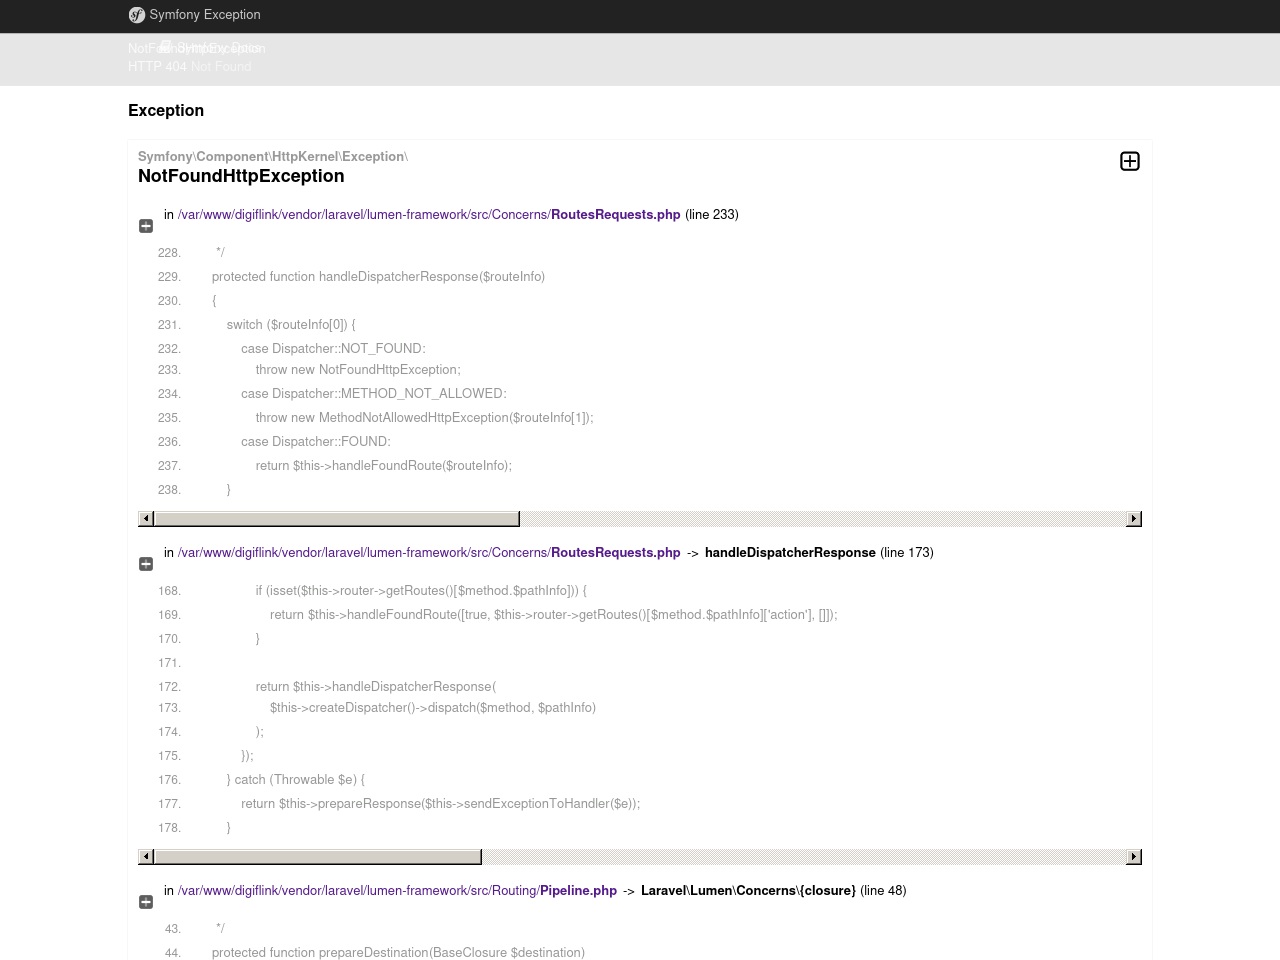Collapse the handleDispatcherResponse line 173 trace
The image size is (1280, 960).
point(146,564)
